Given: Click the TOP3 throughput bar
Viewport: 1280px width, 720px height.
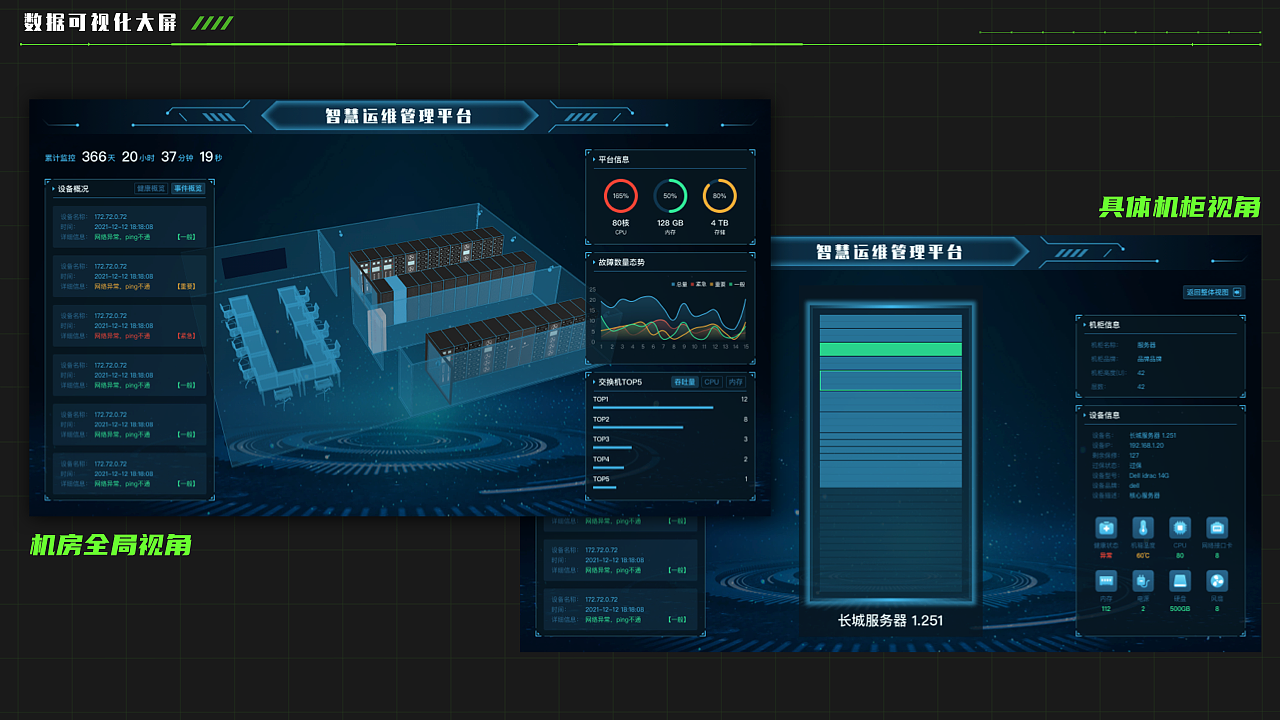Looking at the screenshot, I should coord(612,448).
